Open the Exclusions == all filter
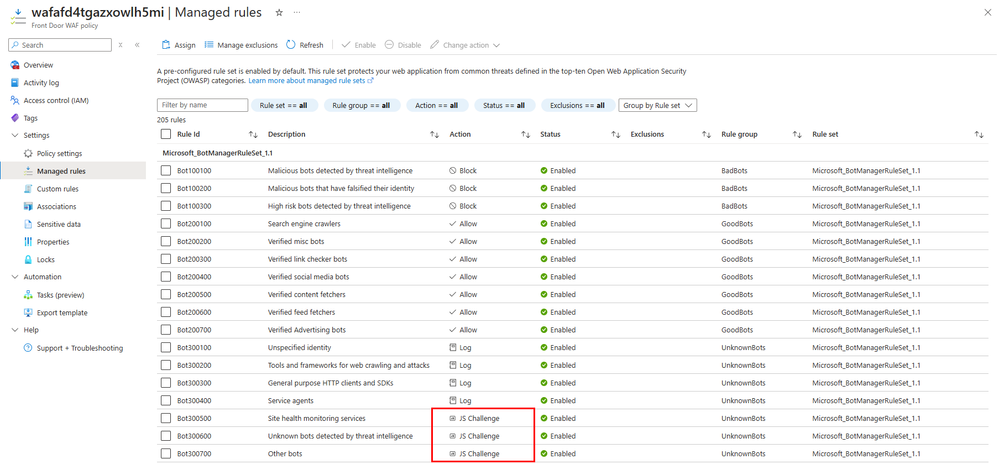 pyautogui.click(x=578, y=106)
